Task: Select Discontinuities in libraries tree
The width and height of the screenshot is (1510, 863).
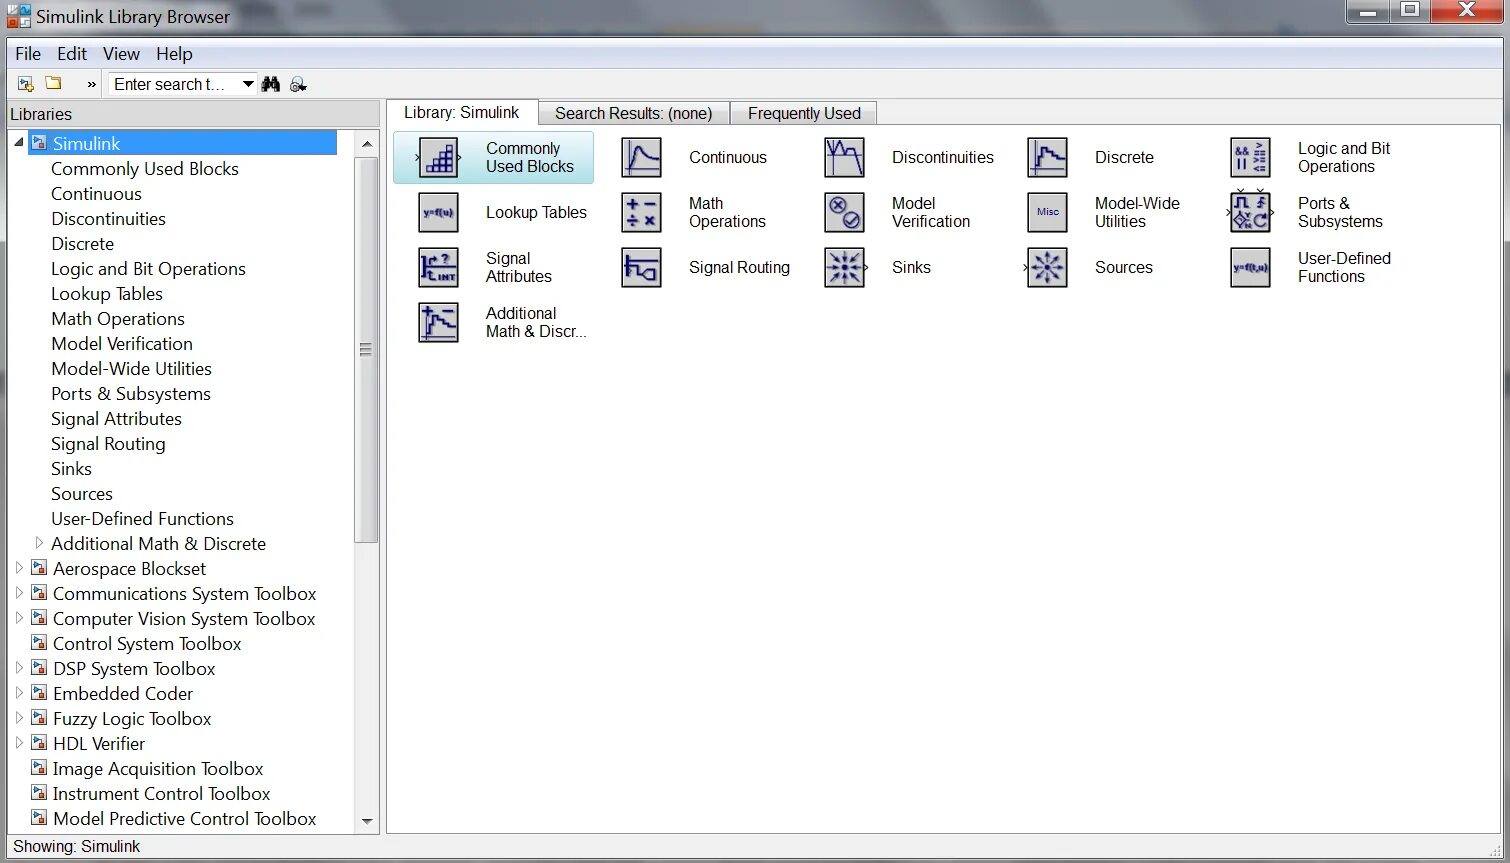Action: [108, 219]
